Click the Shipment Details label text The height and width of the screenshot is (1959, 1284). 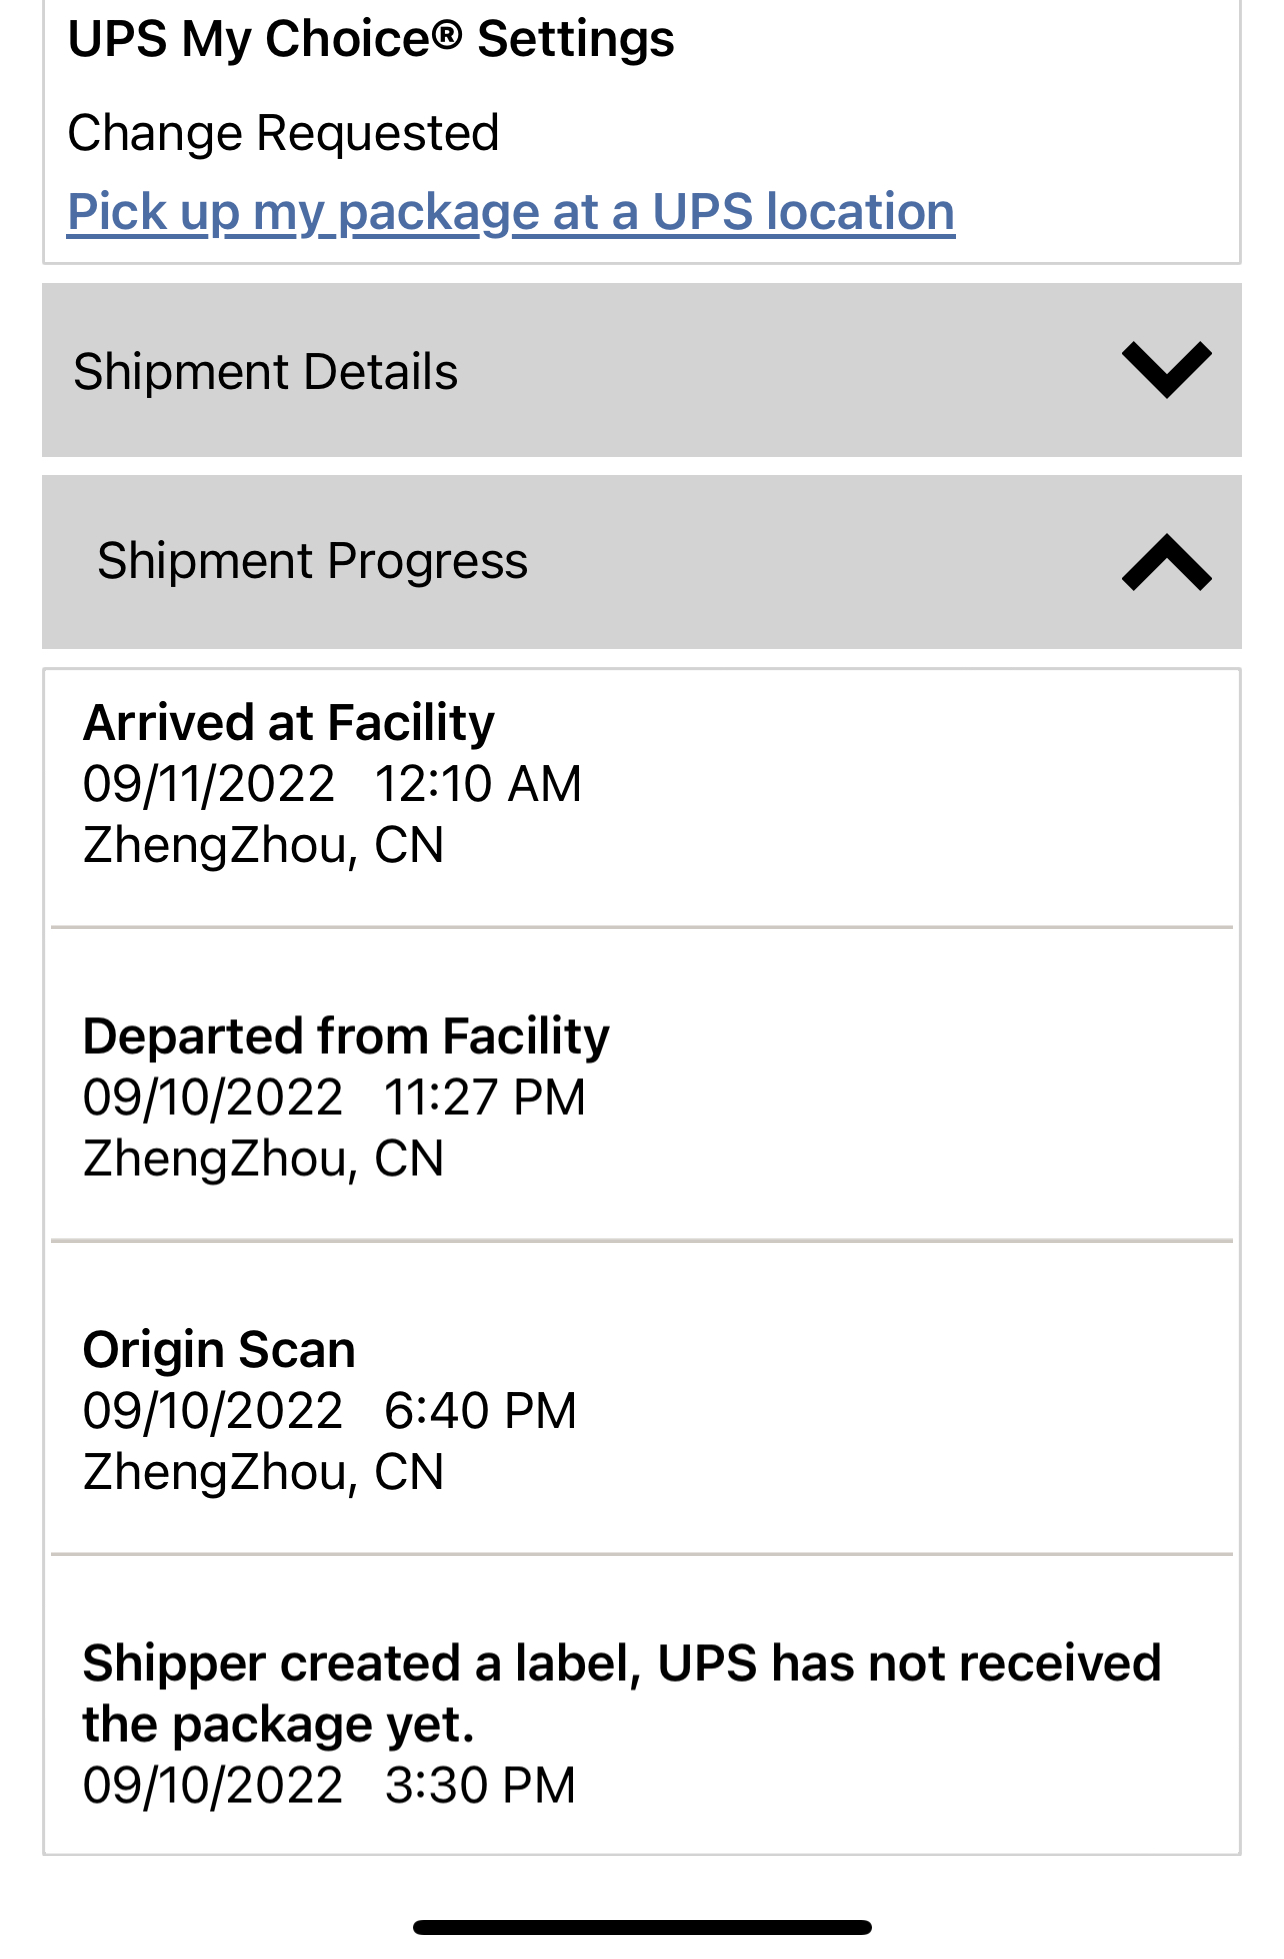[265, 372]
